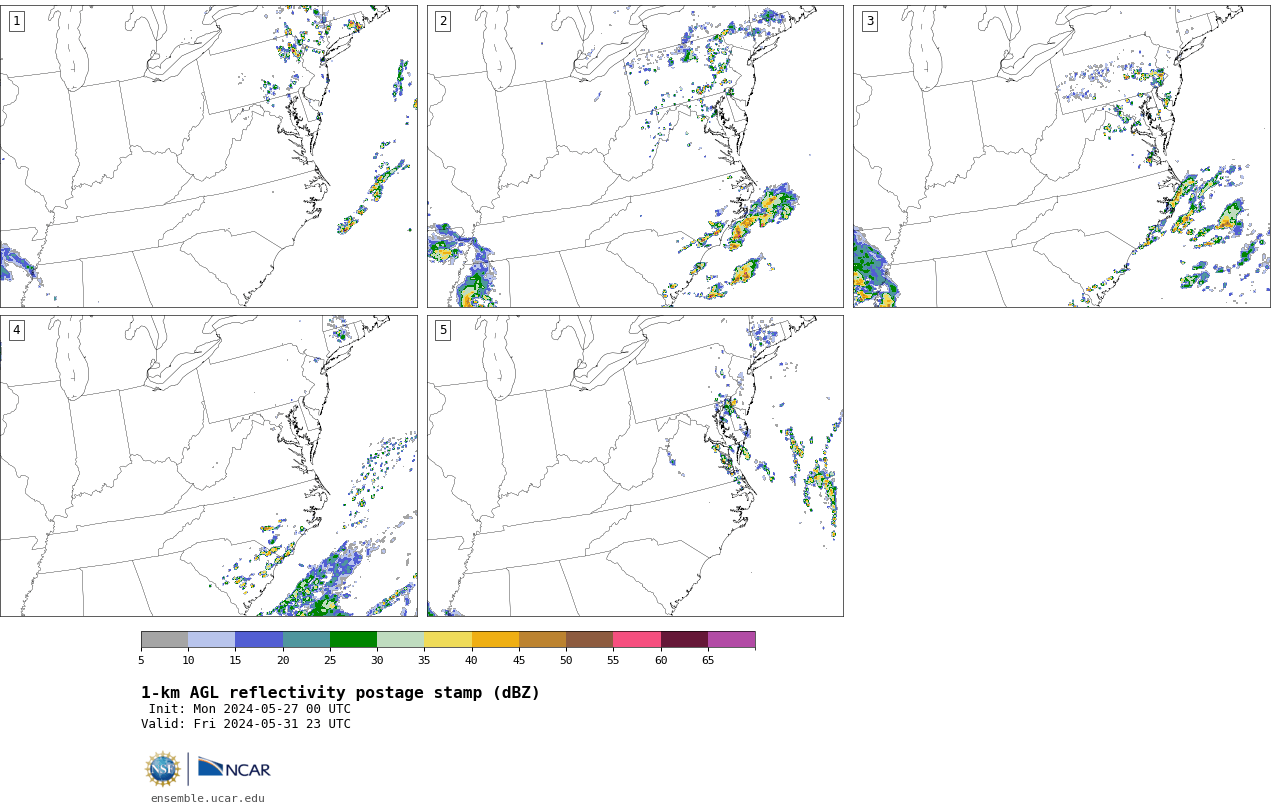Click the 1-km AGL reflectivity title
This screenshot has width=1280, height=809.
(x=340, y=693)
